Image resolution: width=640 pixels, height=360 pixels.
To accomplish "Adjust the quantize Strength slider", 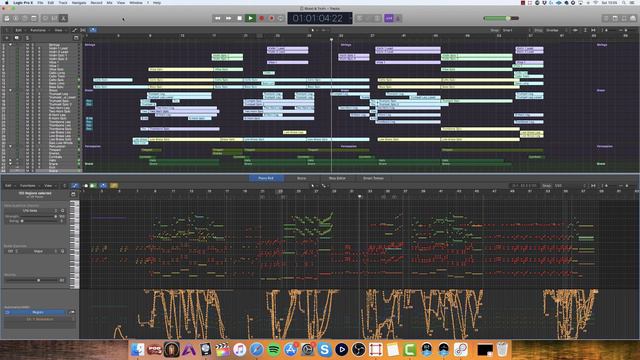I will click(39, 216).
